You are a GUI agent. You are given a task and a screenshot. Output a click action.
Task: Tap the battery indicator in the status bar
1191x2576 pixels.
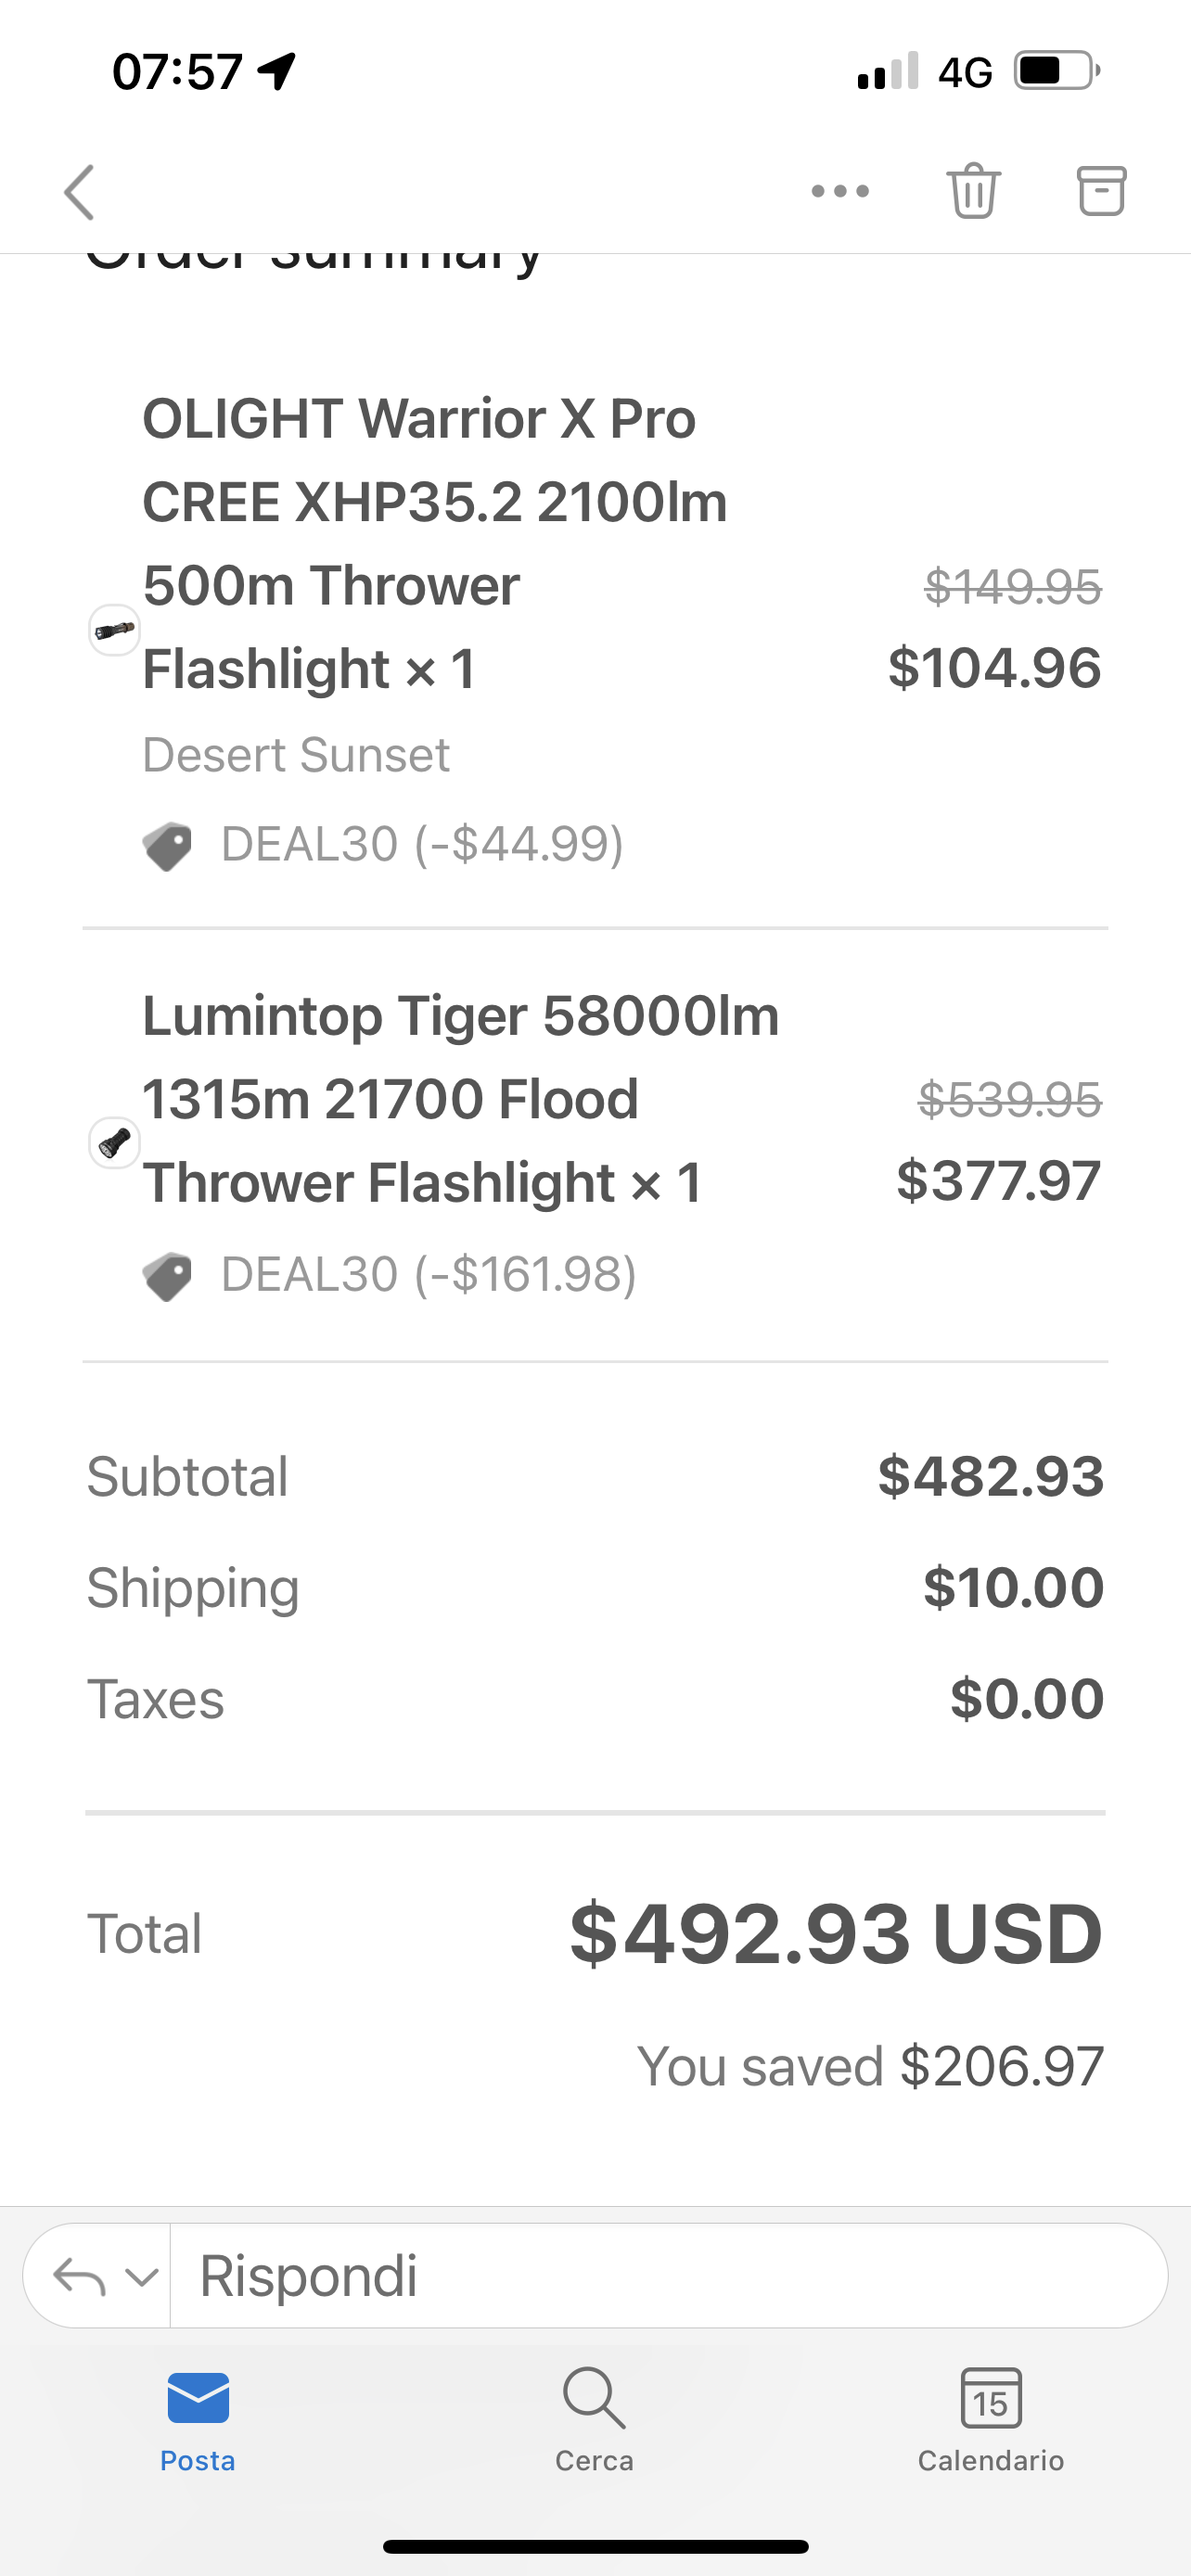pyautogui.click(x=1056, y=71)
